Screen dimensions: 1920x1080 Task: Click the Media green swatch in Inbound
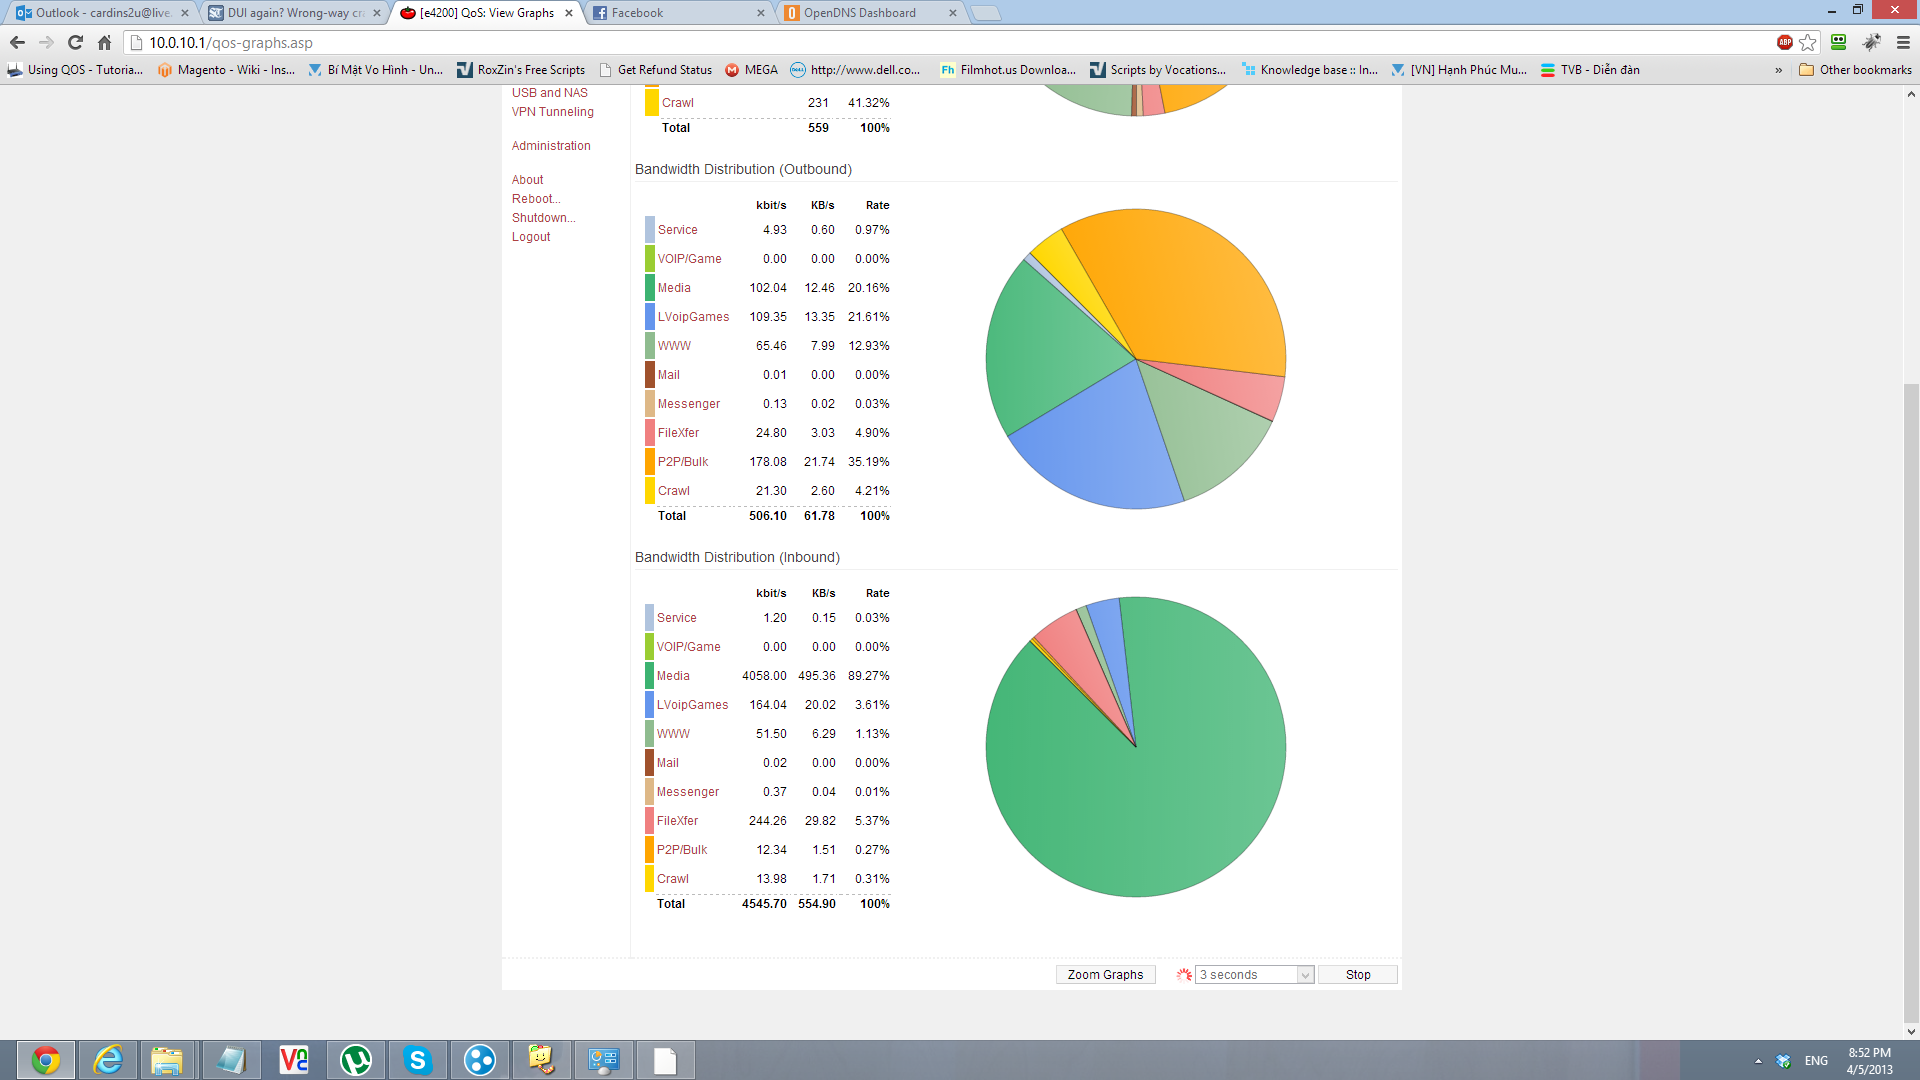649,676
